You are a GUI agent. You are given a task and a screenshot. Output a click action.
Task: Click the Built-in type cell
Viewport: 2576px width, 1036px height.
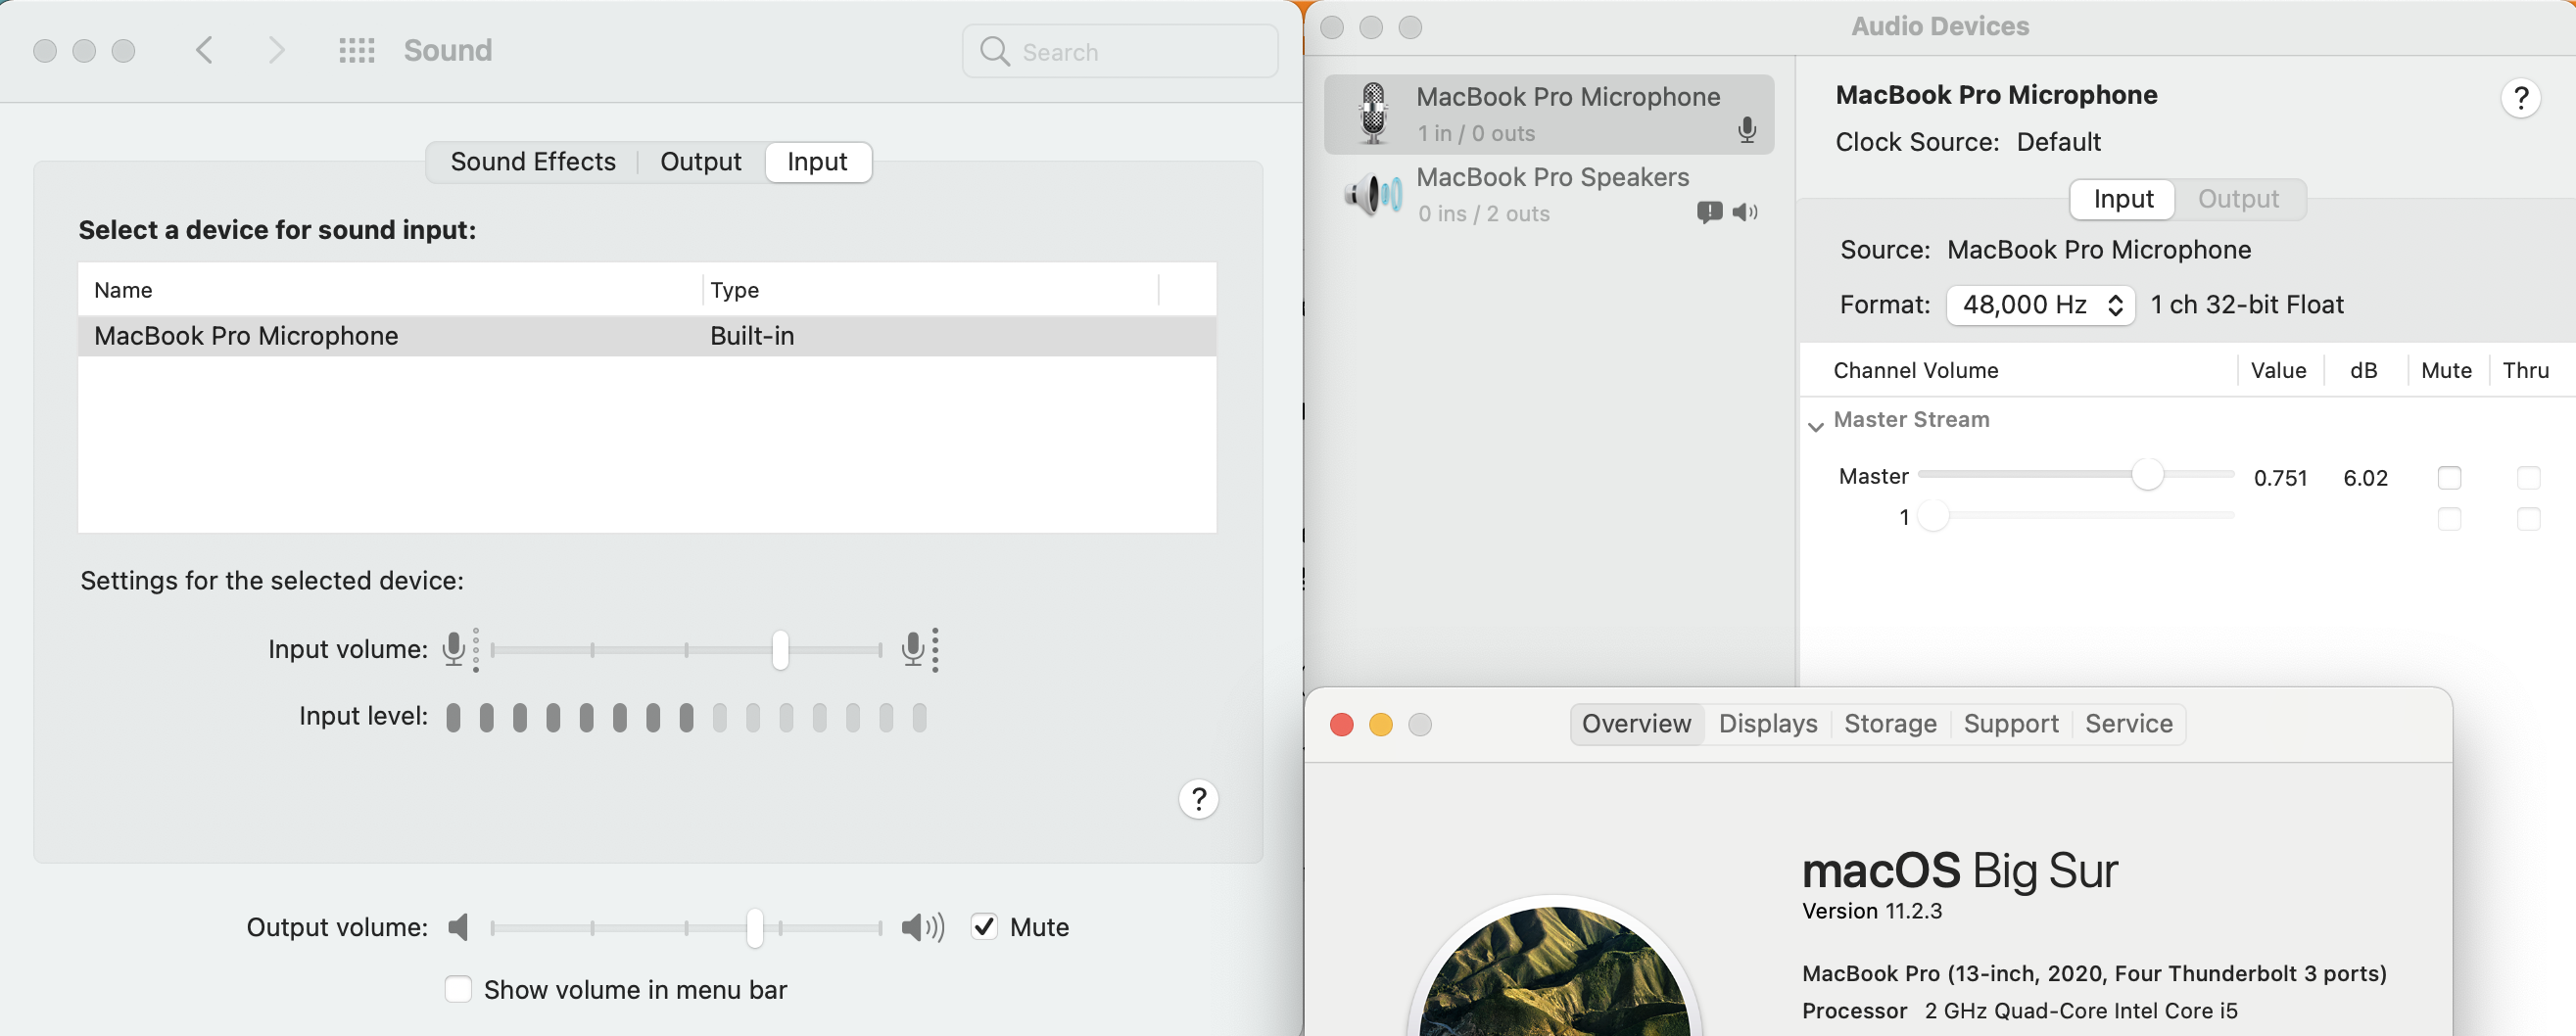(x=752, y=336)
